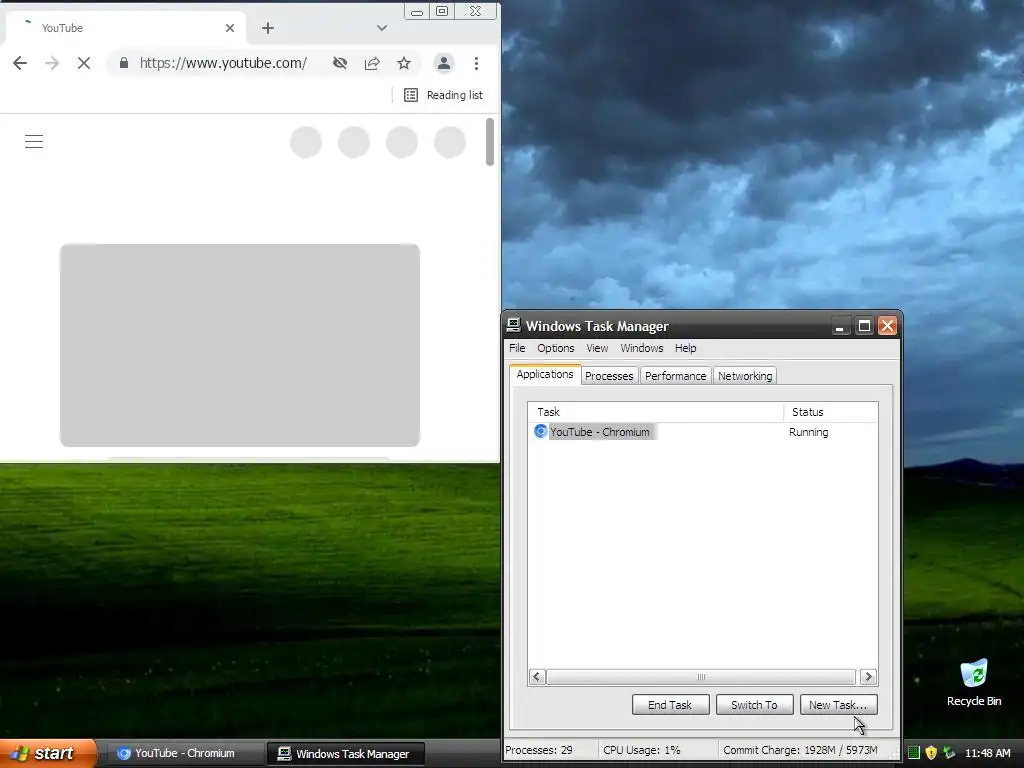Sort by the Status column header
The height and width of the screenshot is (768, 1024).
pyautogui.click(x=831, y=412)
